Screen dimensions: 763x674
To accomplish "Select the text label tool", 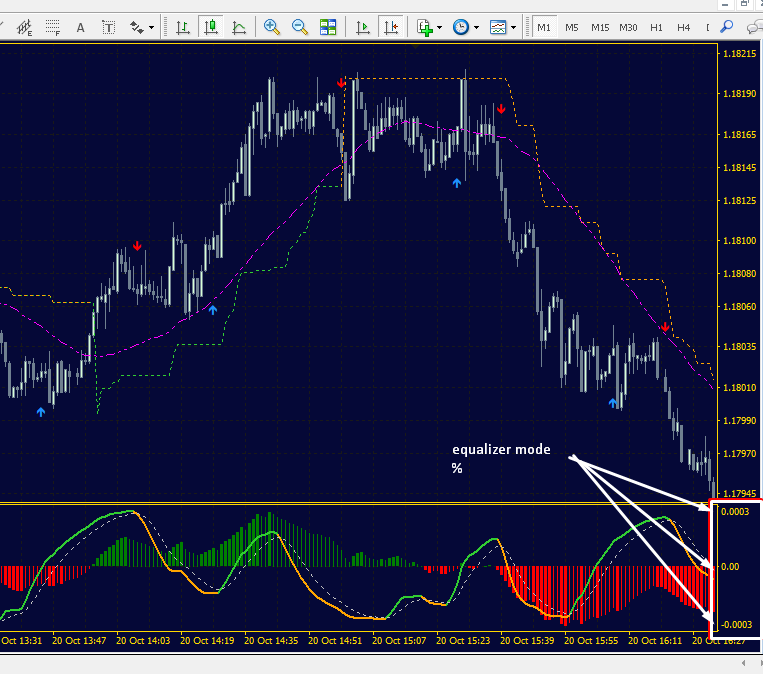I will [x=108, y=27].
